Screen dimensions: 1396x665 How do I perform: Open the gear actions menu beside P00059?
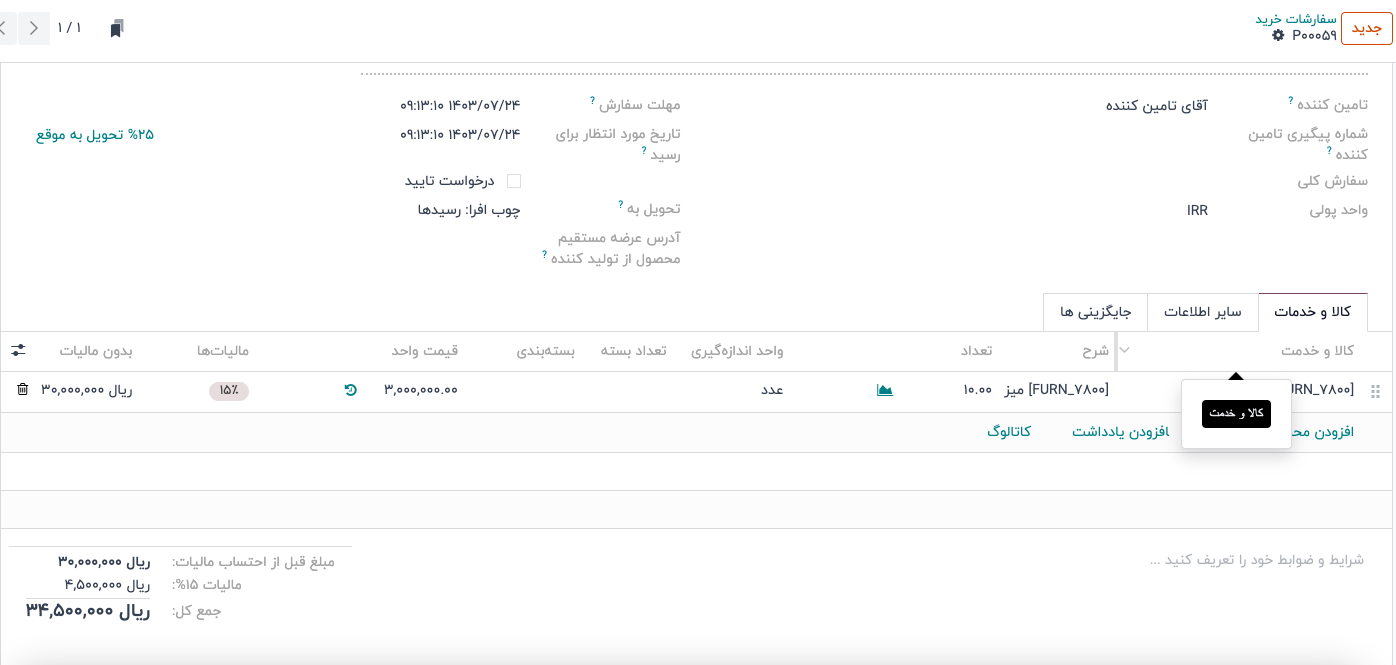(1278, 36)
